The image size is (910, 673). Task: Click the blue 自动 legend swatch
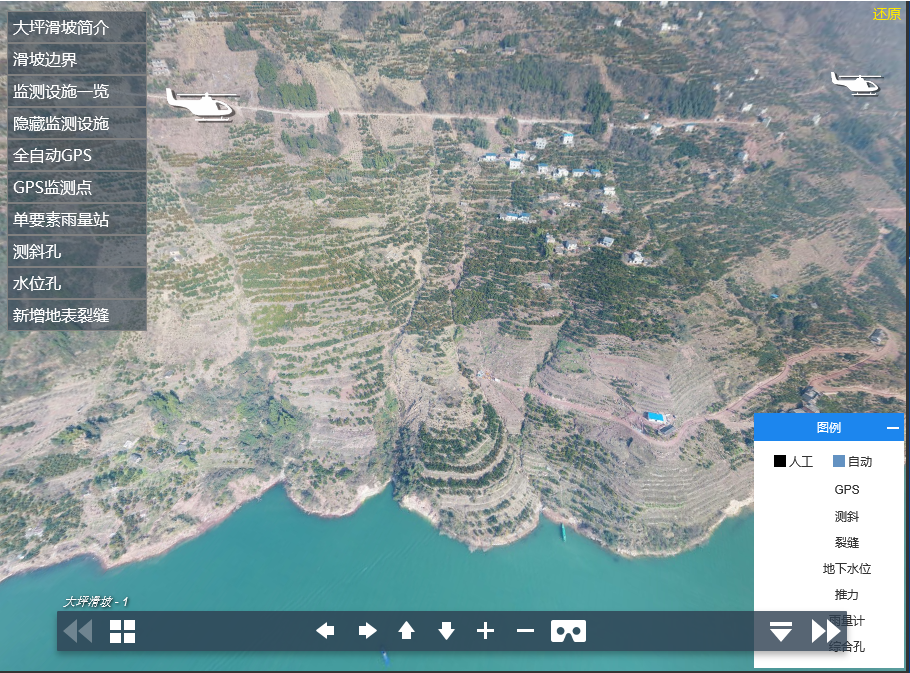tap(839, 462)
